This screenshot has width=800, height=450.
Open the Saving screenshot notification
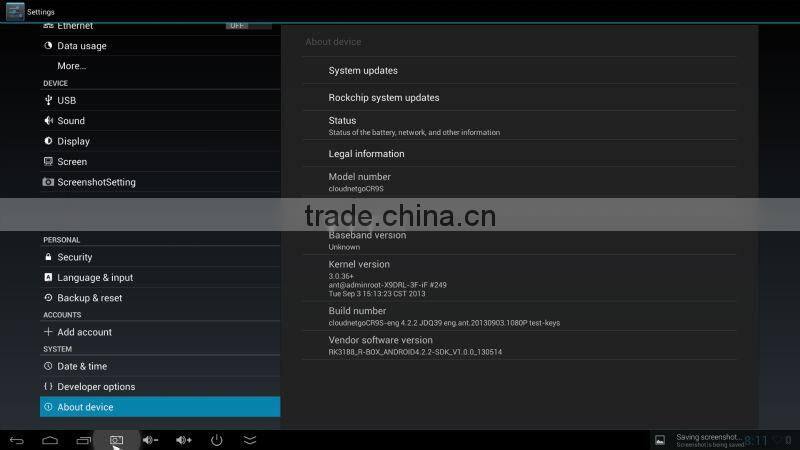[x=709, y=440]
